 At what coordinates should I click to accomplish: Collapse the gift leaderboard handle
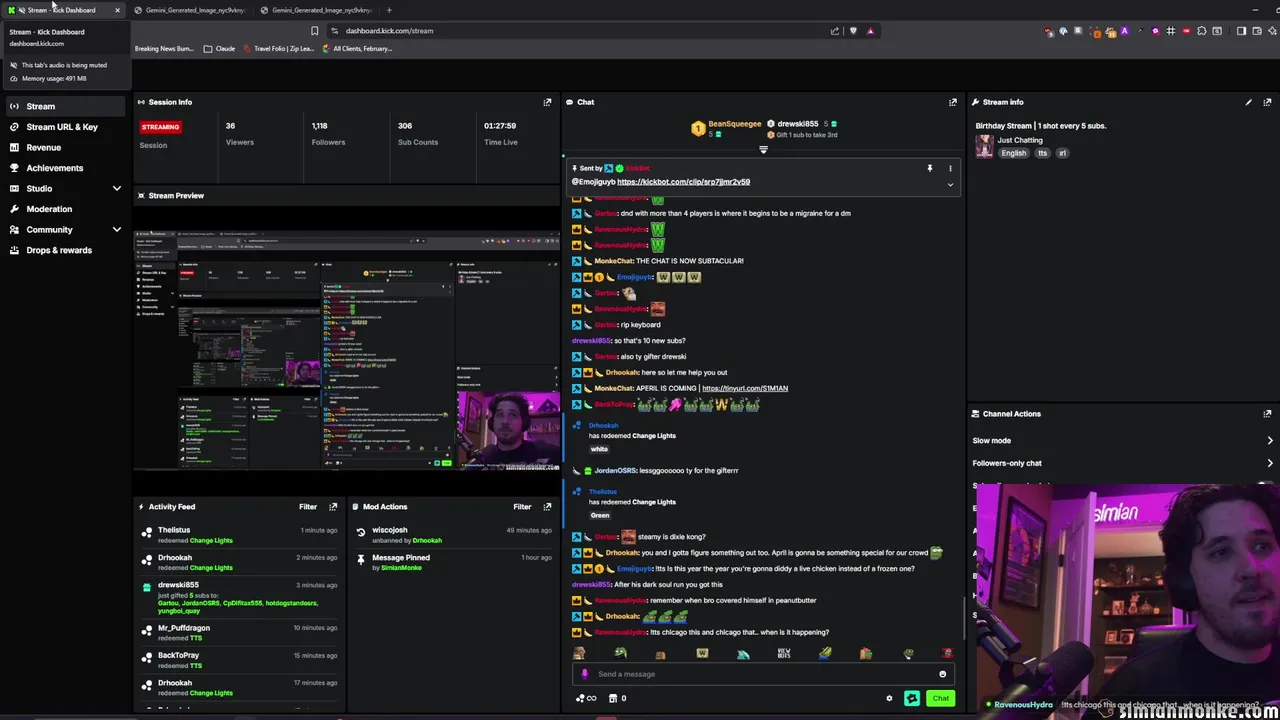tap(763, 150)
